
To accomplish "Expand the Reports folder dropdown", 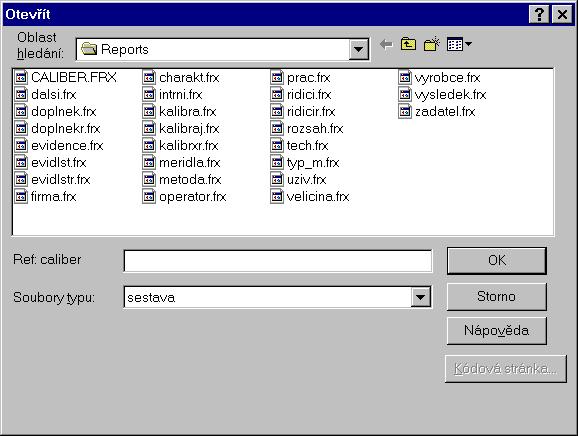I will click(358, 49).
